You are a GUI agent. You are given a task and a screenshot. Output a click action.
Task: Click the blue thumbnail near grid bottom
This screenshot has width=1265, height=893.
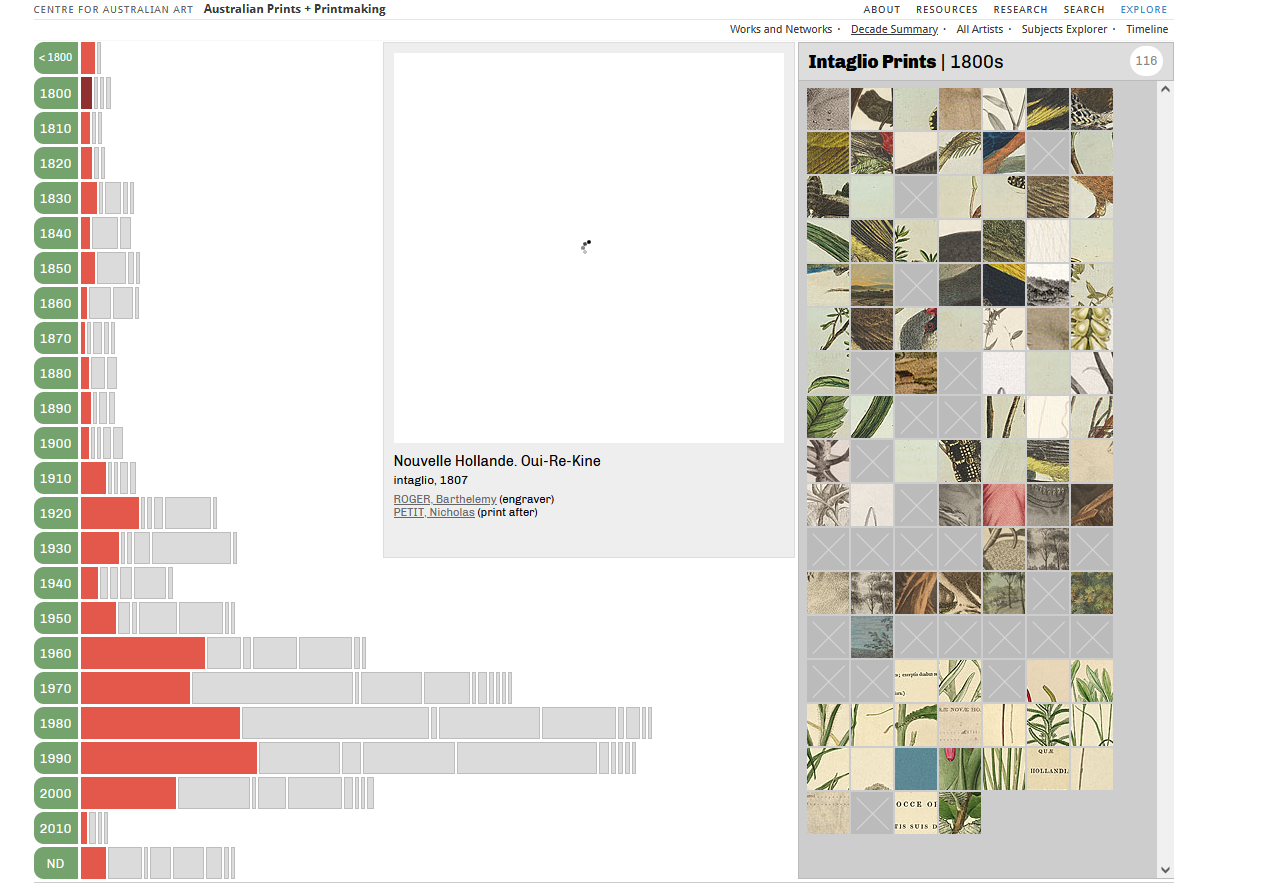tap(916, 769)
